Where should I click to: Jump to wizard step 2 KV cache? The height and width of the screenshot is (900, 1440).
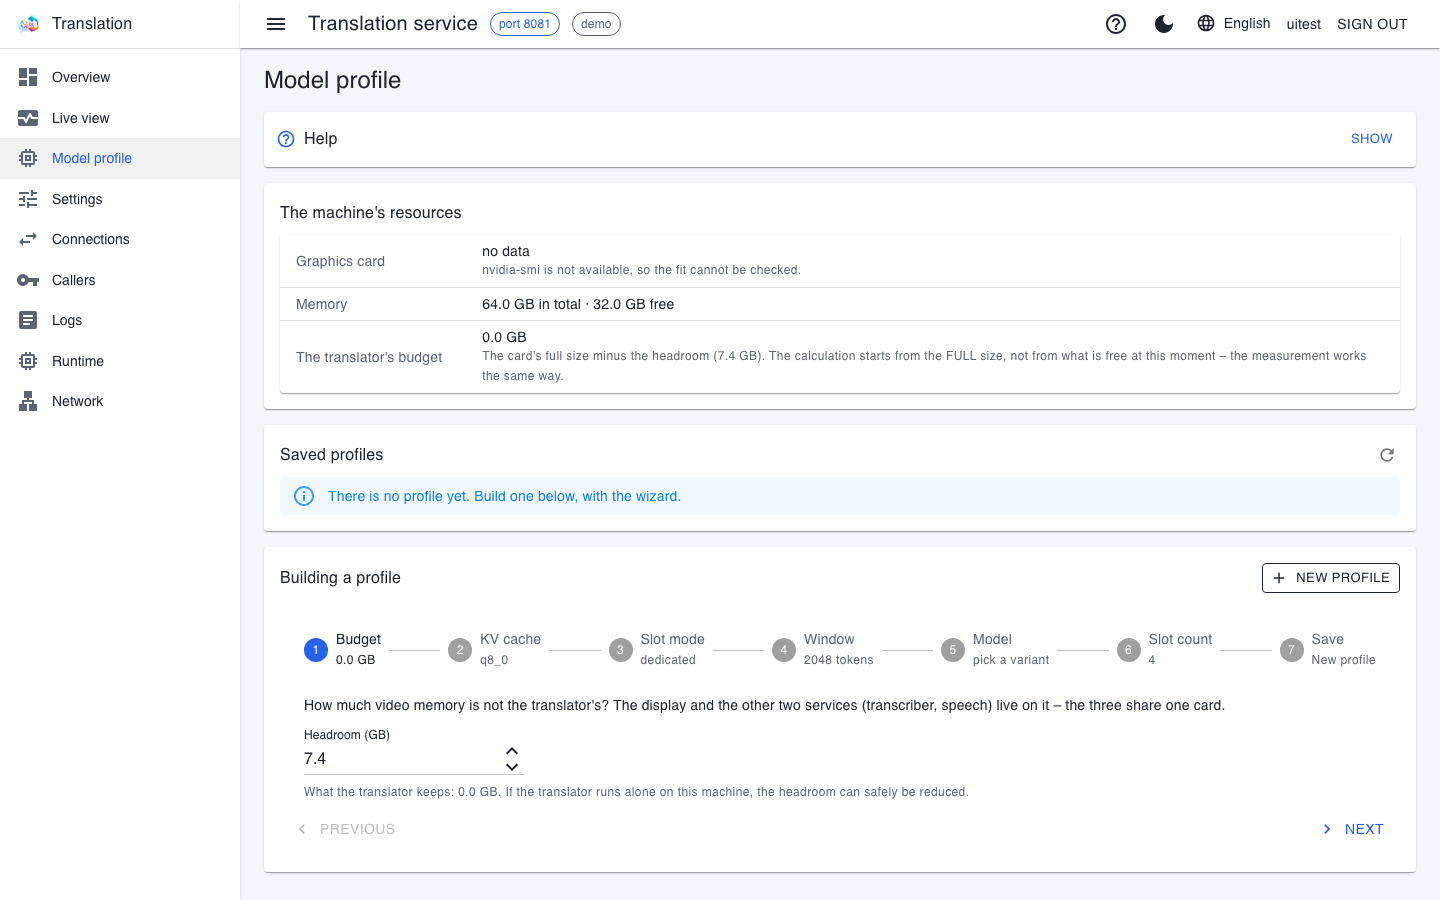[494, 649]
